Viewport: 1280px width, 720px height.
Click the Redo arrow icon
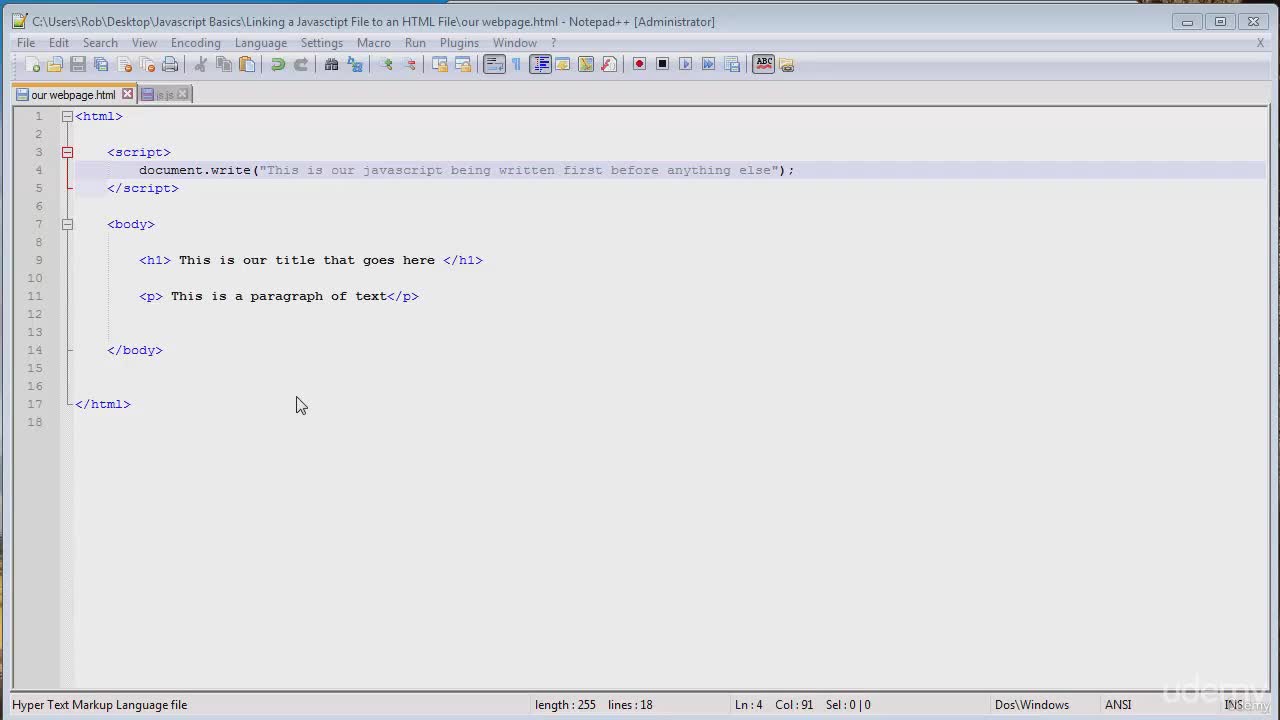[x=301, y=64]
